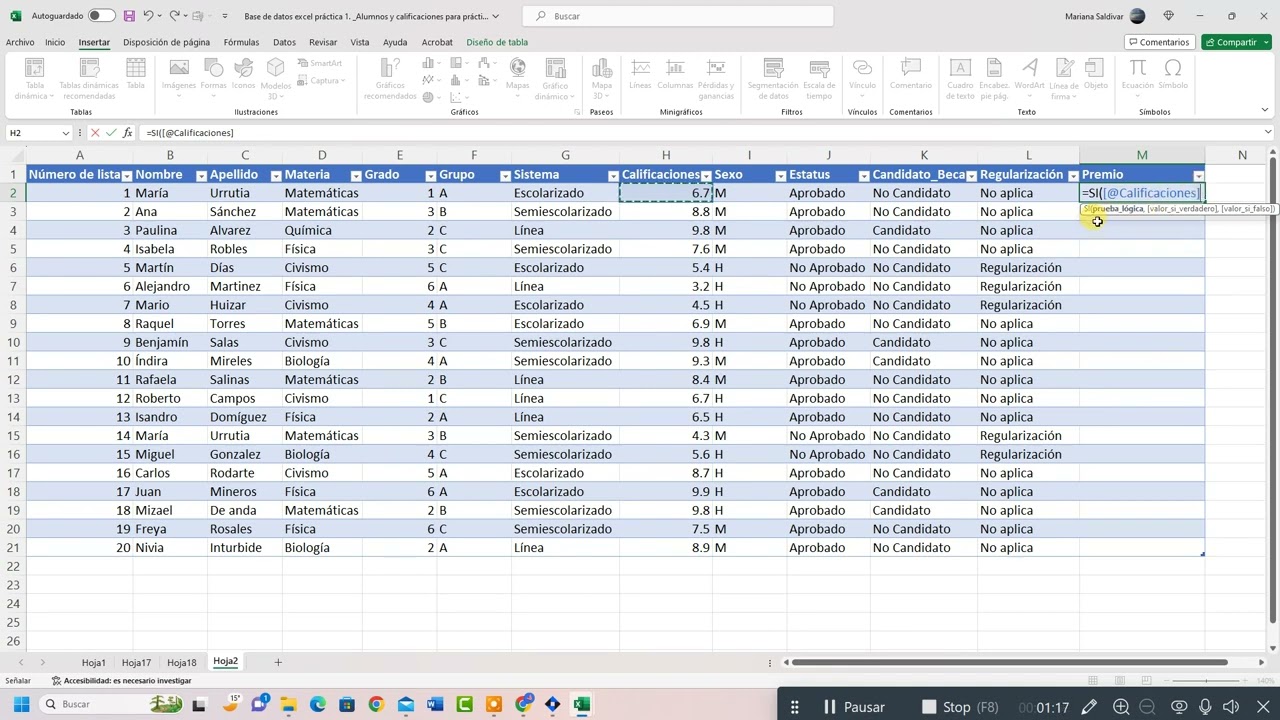Insert a Pérdidas y ganancias sparkline

pos(716,78)
